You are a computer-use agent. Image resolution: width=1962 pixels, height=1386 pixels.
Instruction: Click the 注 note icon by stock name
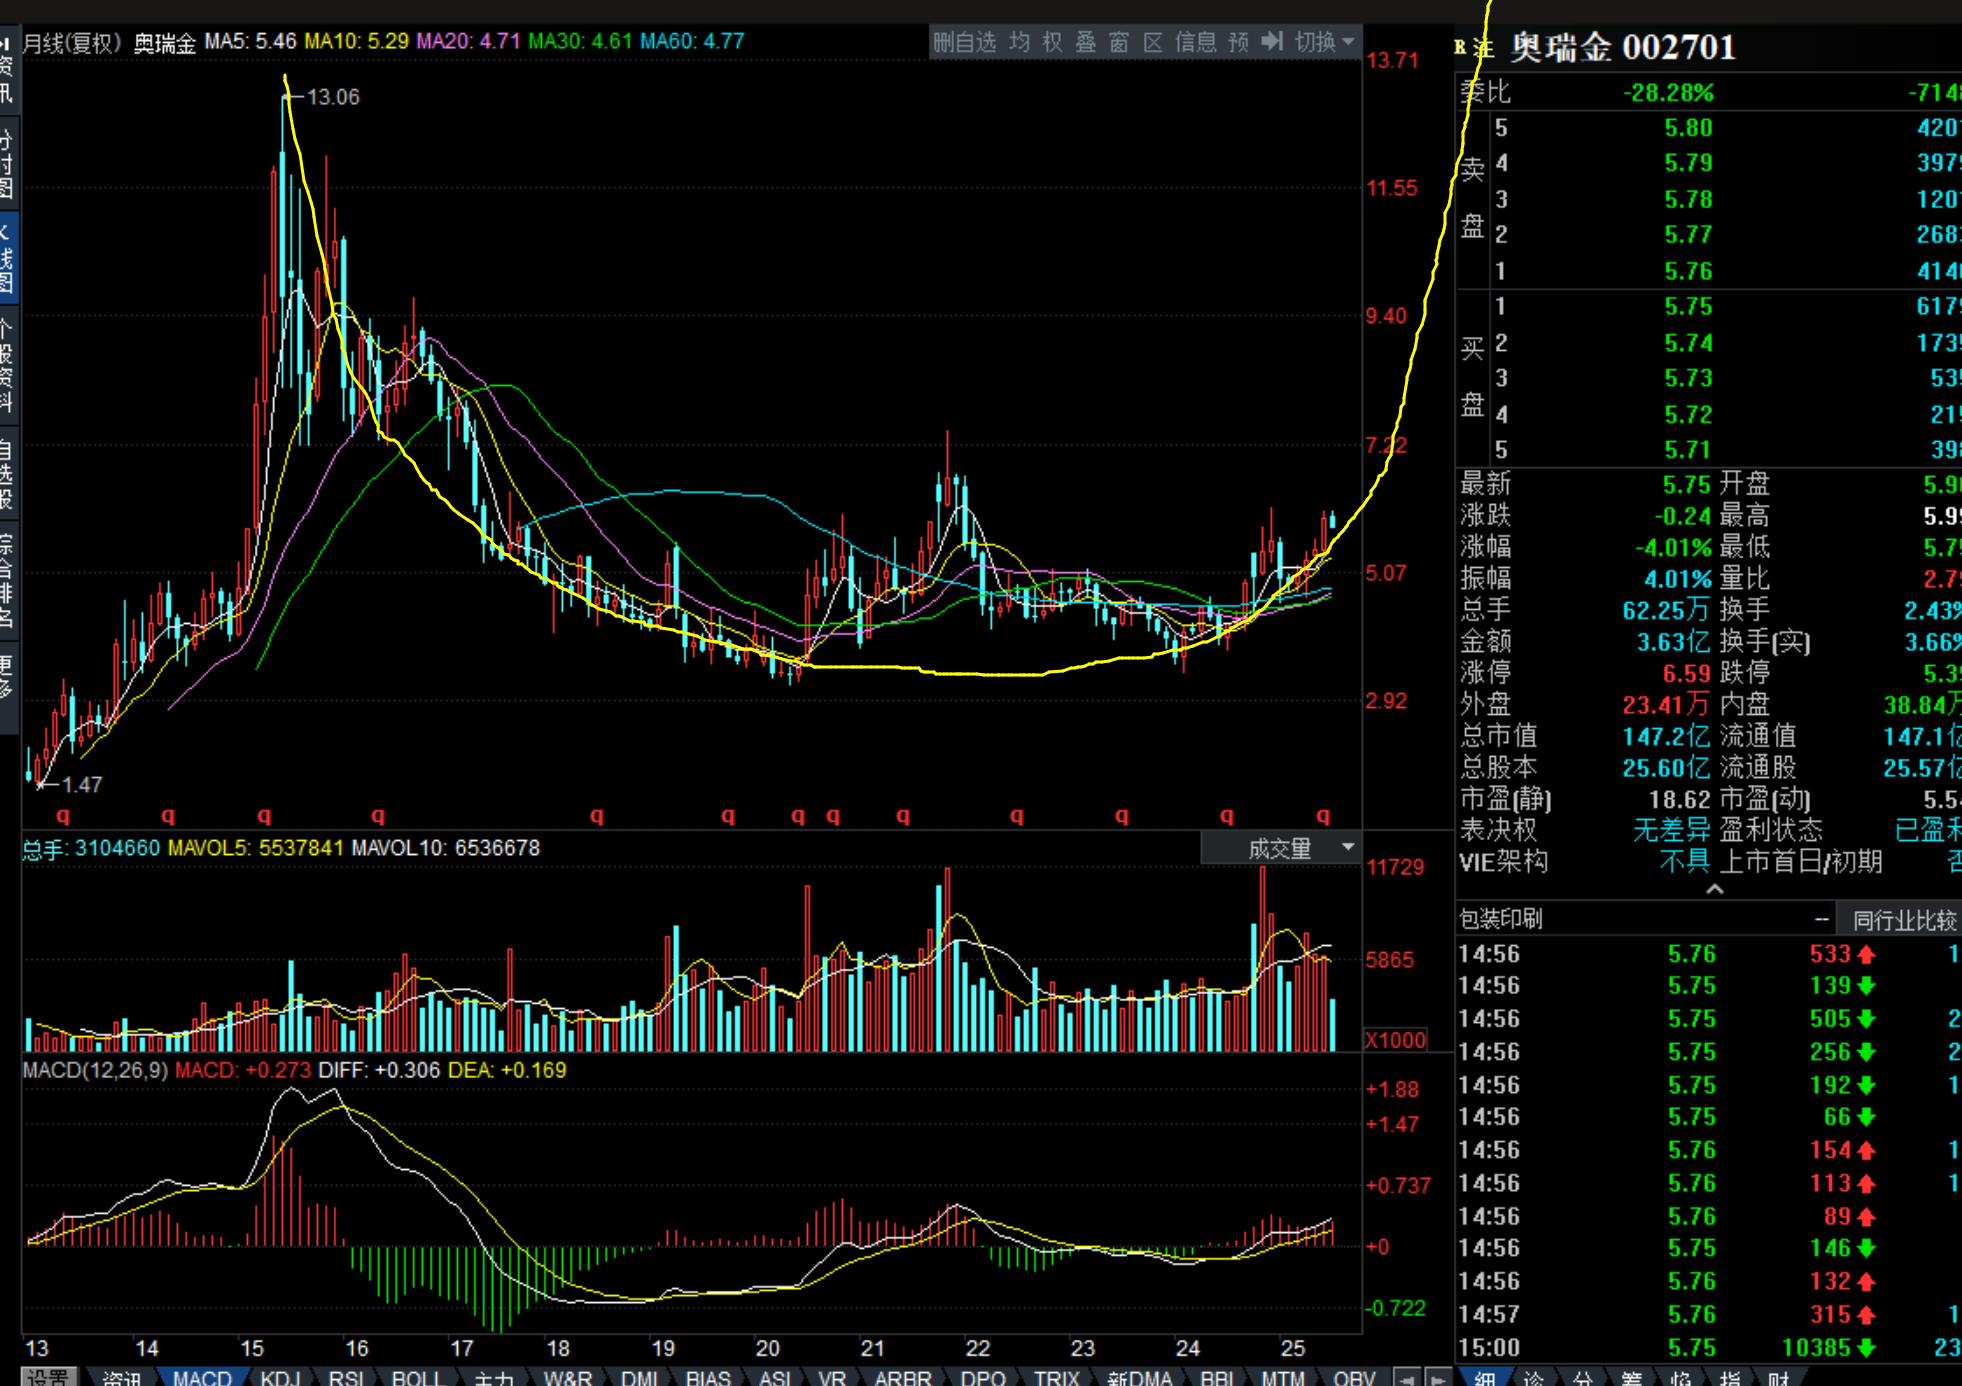[x=1484, y=47]
